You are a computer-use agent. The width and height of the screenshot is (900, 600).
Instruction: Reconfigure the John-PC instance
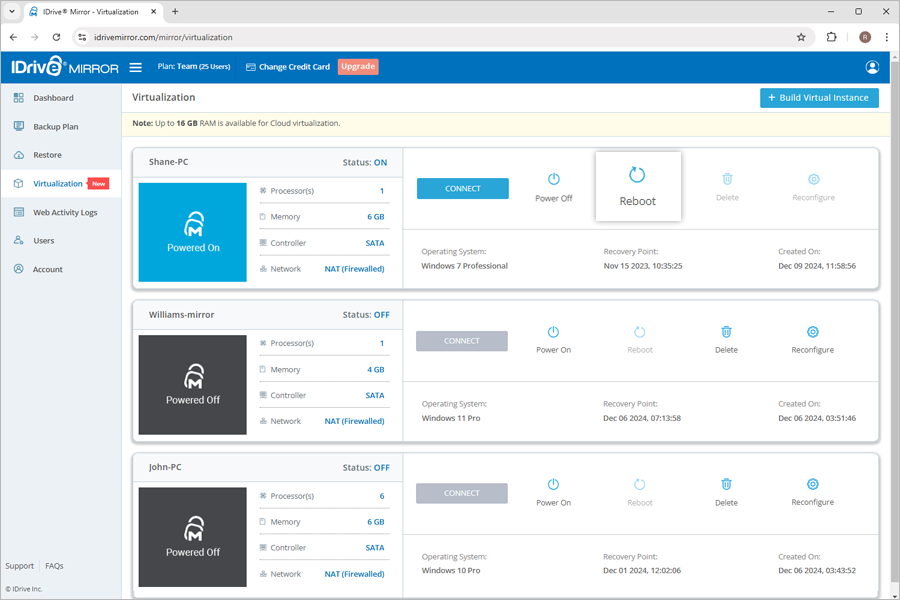[813, 493]
